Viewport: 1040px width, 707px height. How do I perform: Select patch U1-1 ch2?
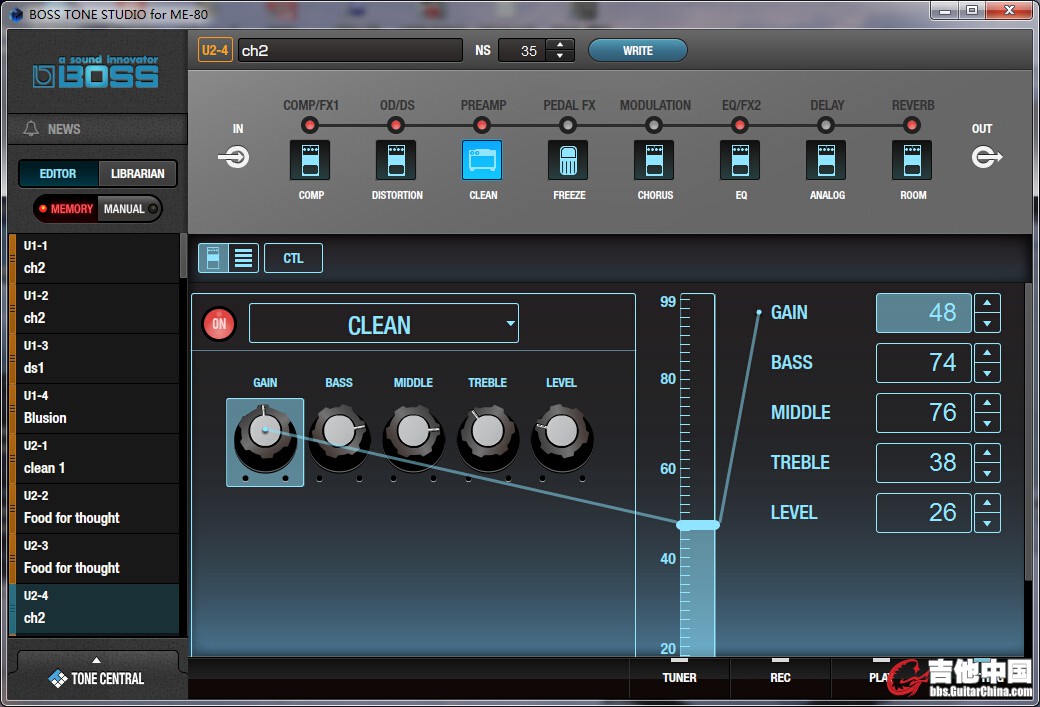pos(94,257)
